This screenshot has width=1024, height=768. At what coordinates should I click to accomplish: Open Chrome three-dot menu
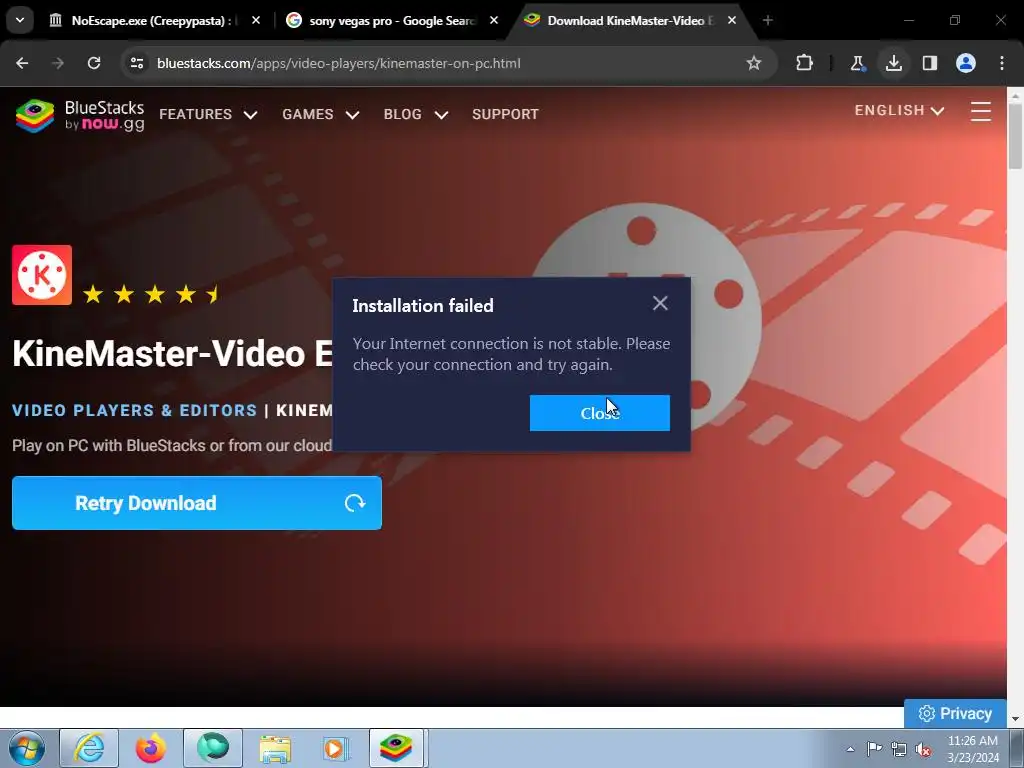coord(1002,63)
